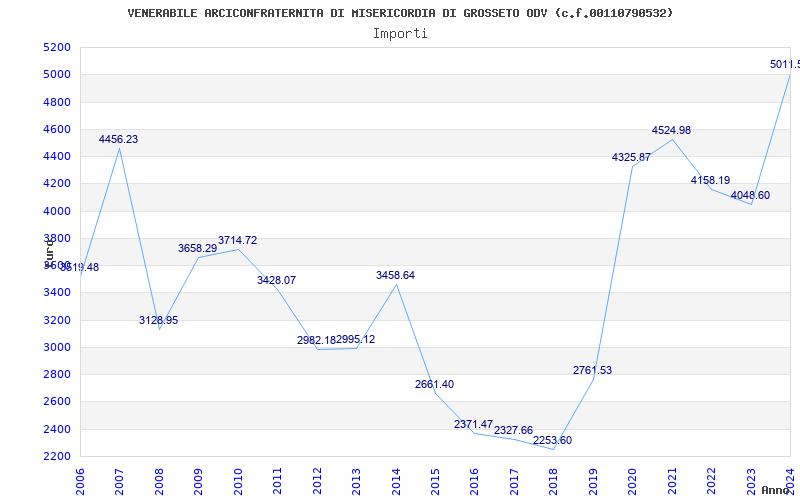The image size is (800, 500).
Task: Select the 2010 x-axis year label
Action: tap(238, 482)
